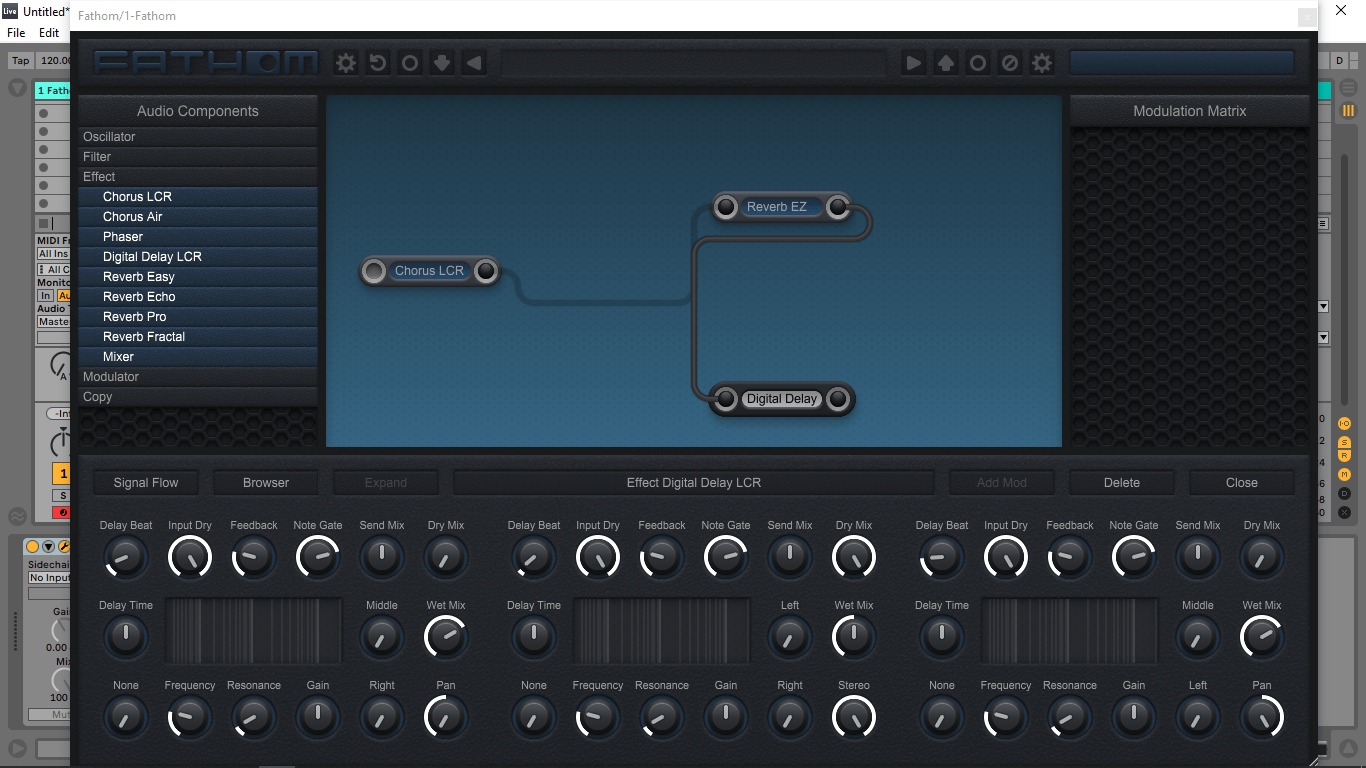This screenshot has width=1366, height=768.
Task: Click the round triangle icon under Live's Tap button
Action: click(17, 88)
